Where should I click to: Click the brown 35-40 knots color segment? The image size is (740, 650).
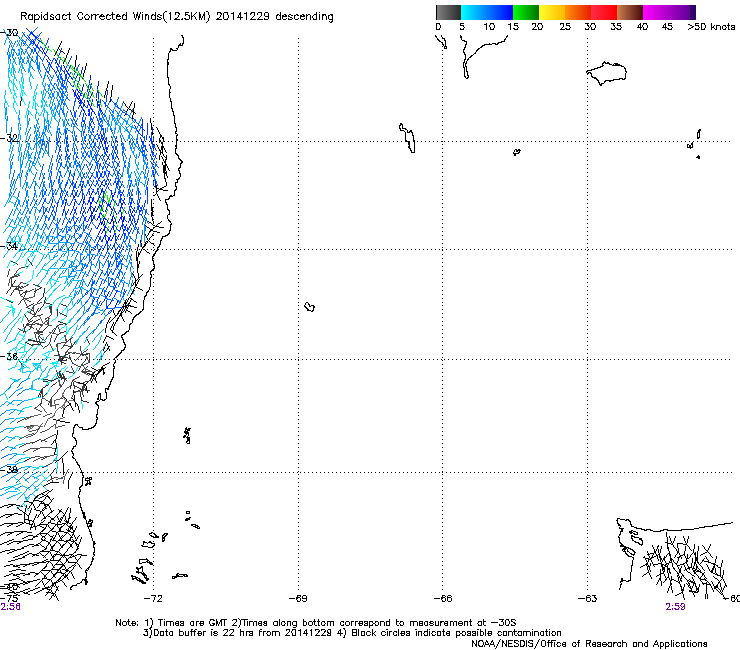click(x=630, y=12)
